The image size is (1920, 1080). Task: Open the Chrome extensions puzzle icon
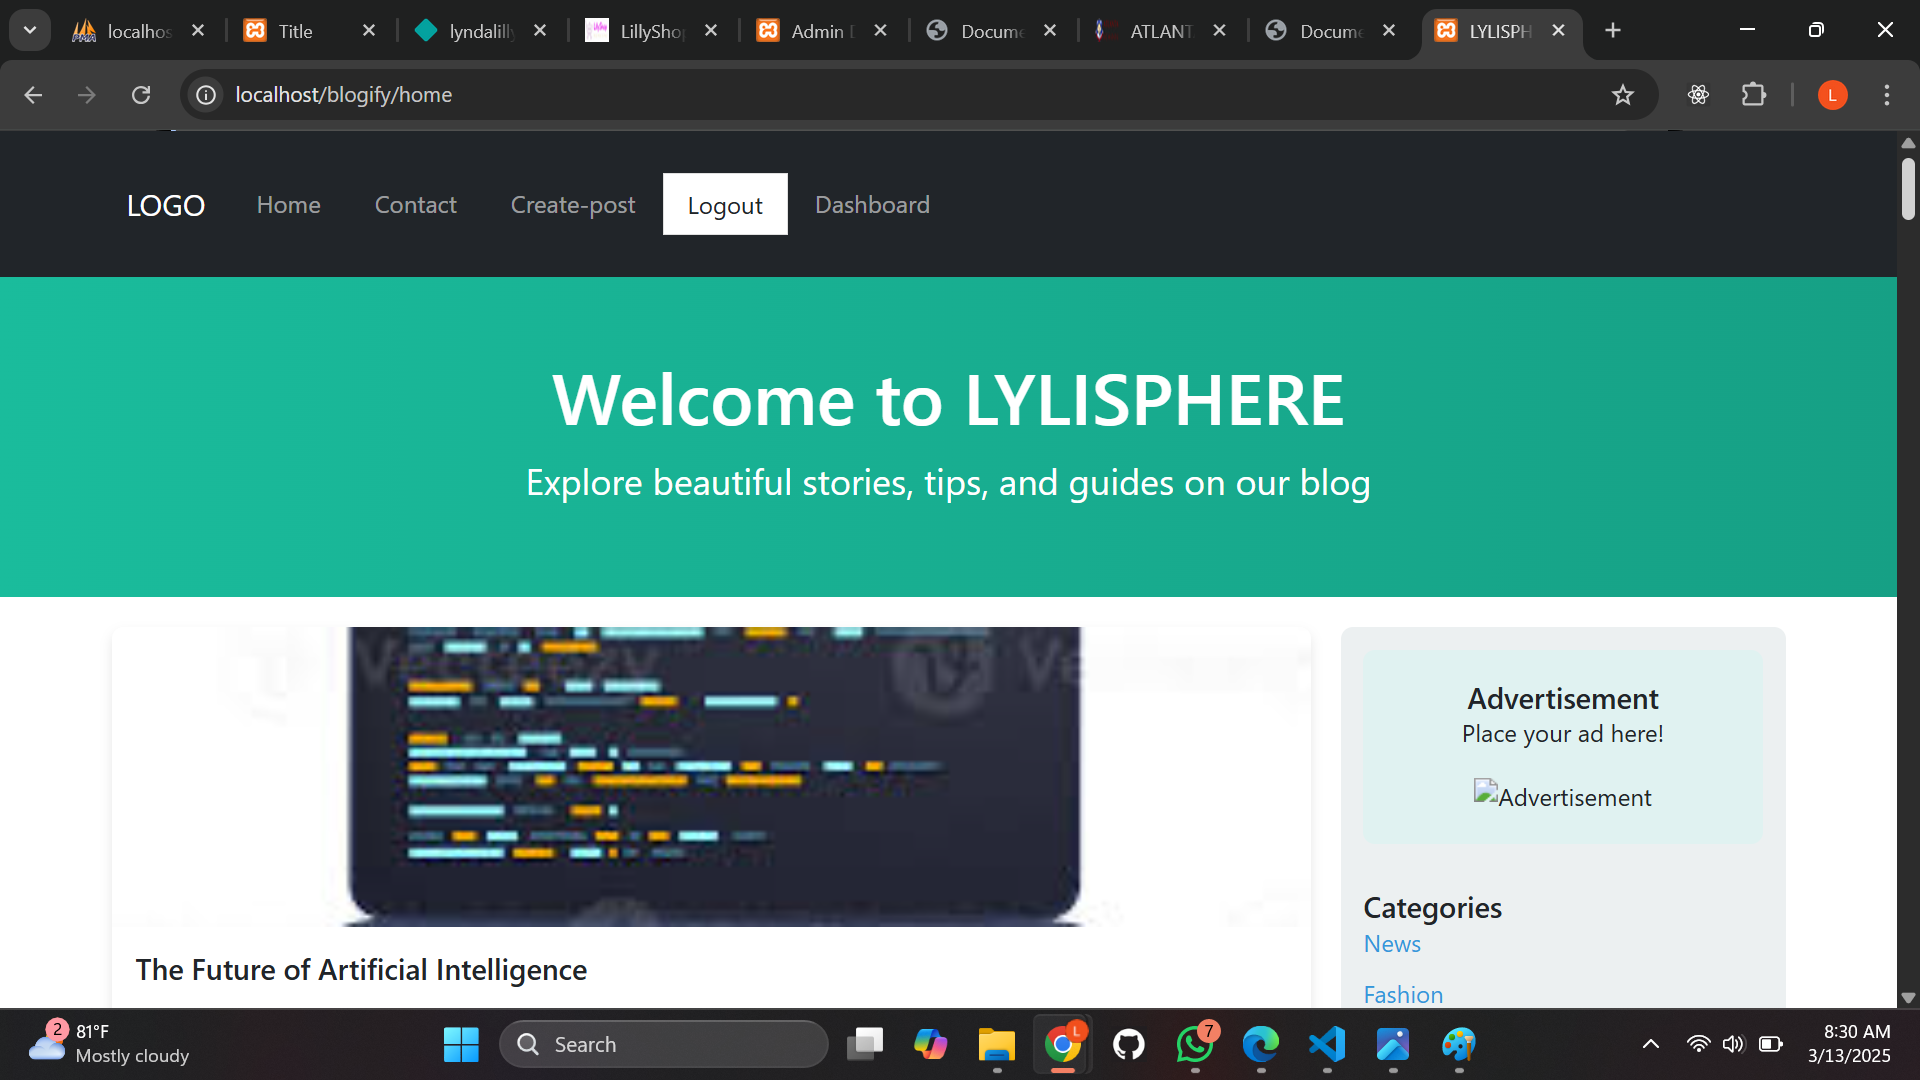coord(1753,95)
